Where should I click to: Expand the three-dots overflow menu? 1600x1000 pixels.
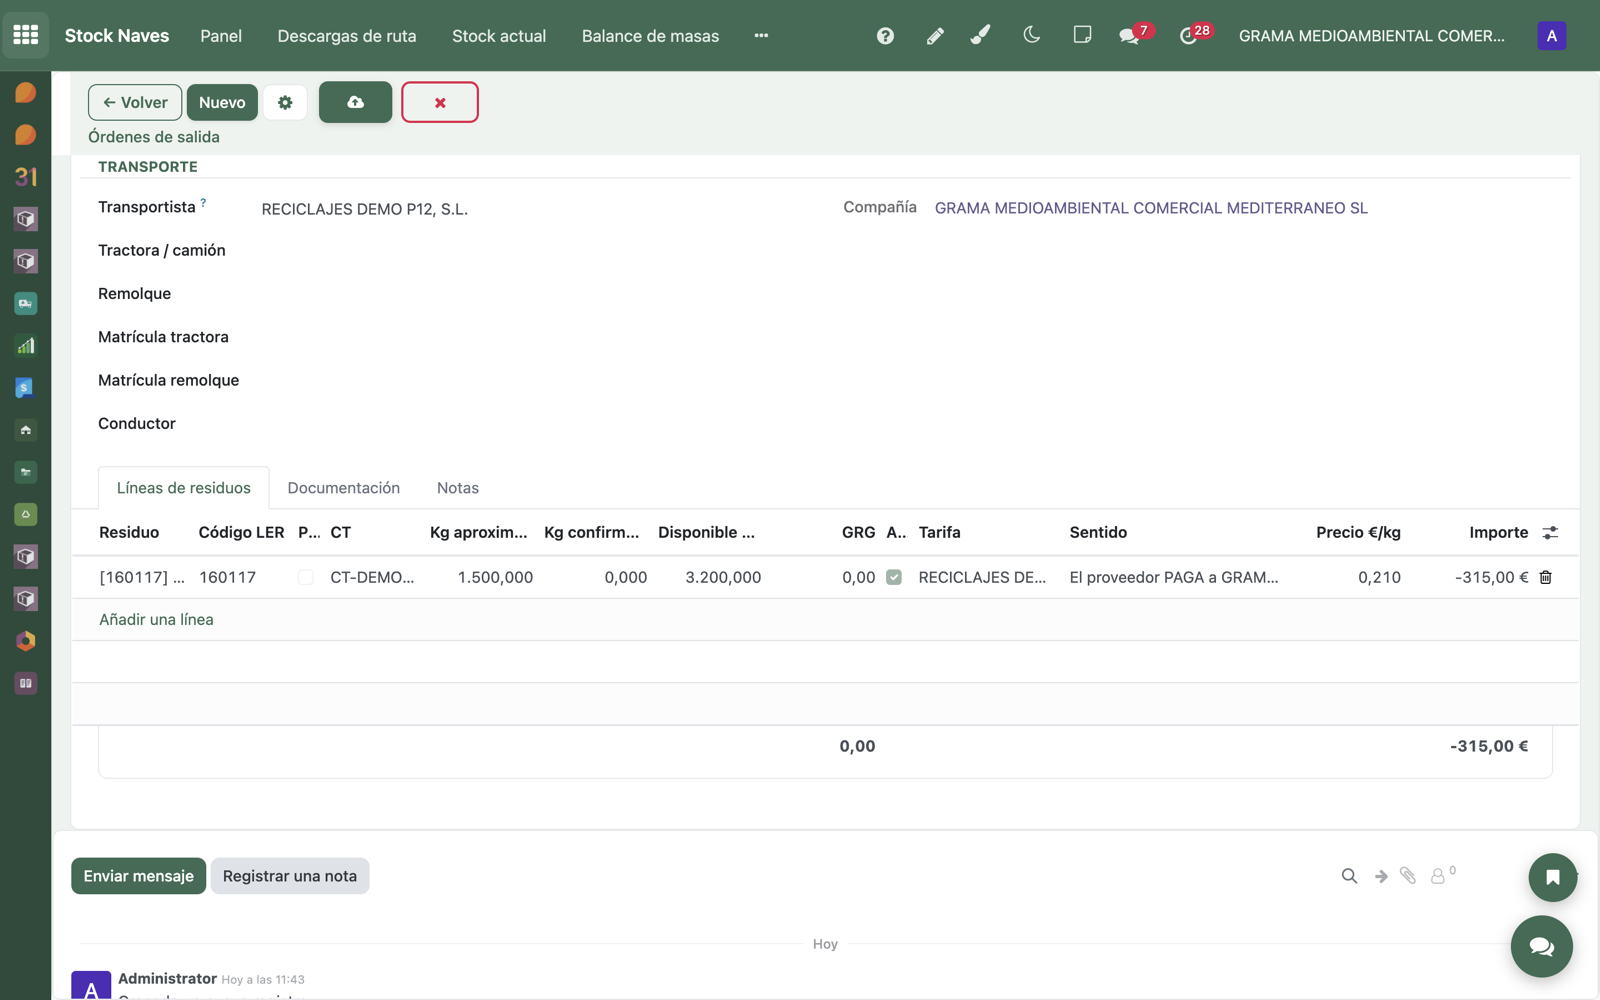point(761,36)
